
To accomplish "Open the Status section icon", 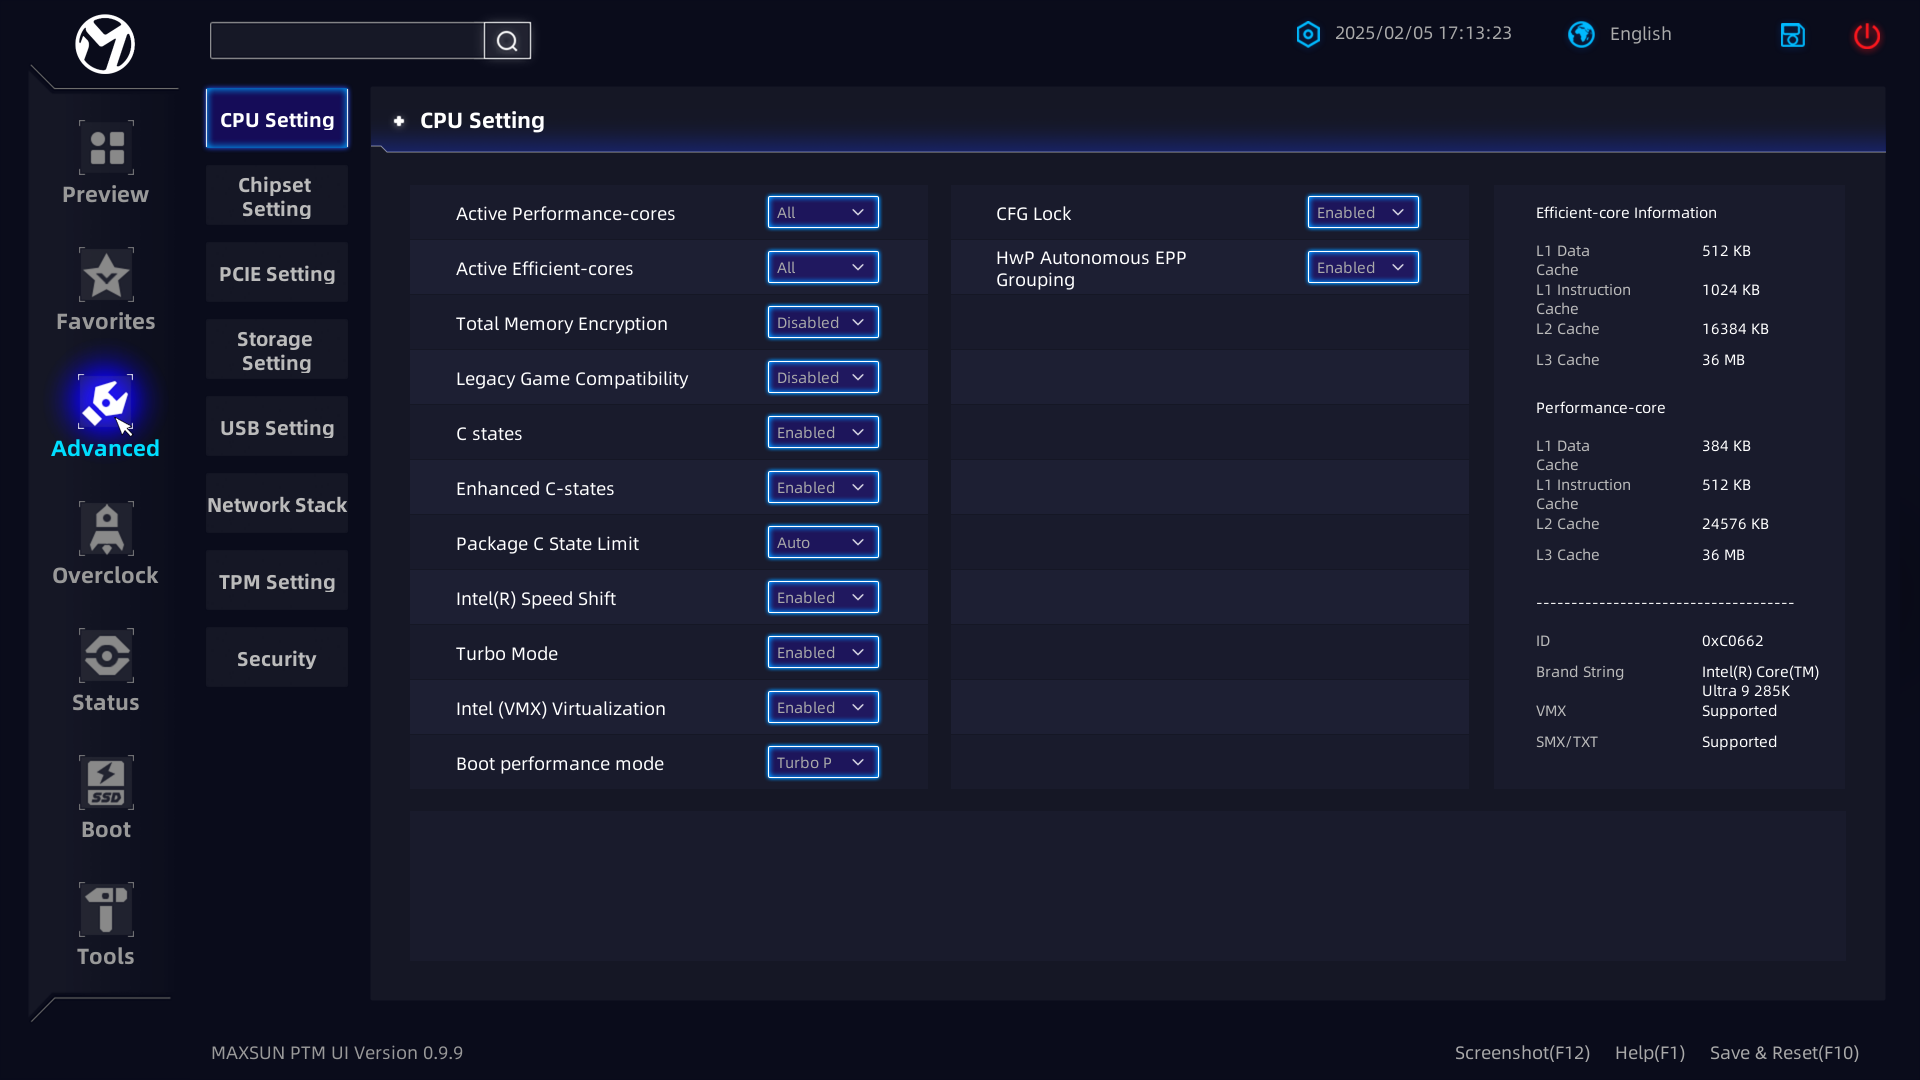I will pos(106,656).
